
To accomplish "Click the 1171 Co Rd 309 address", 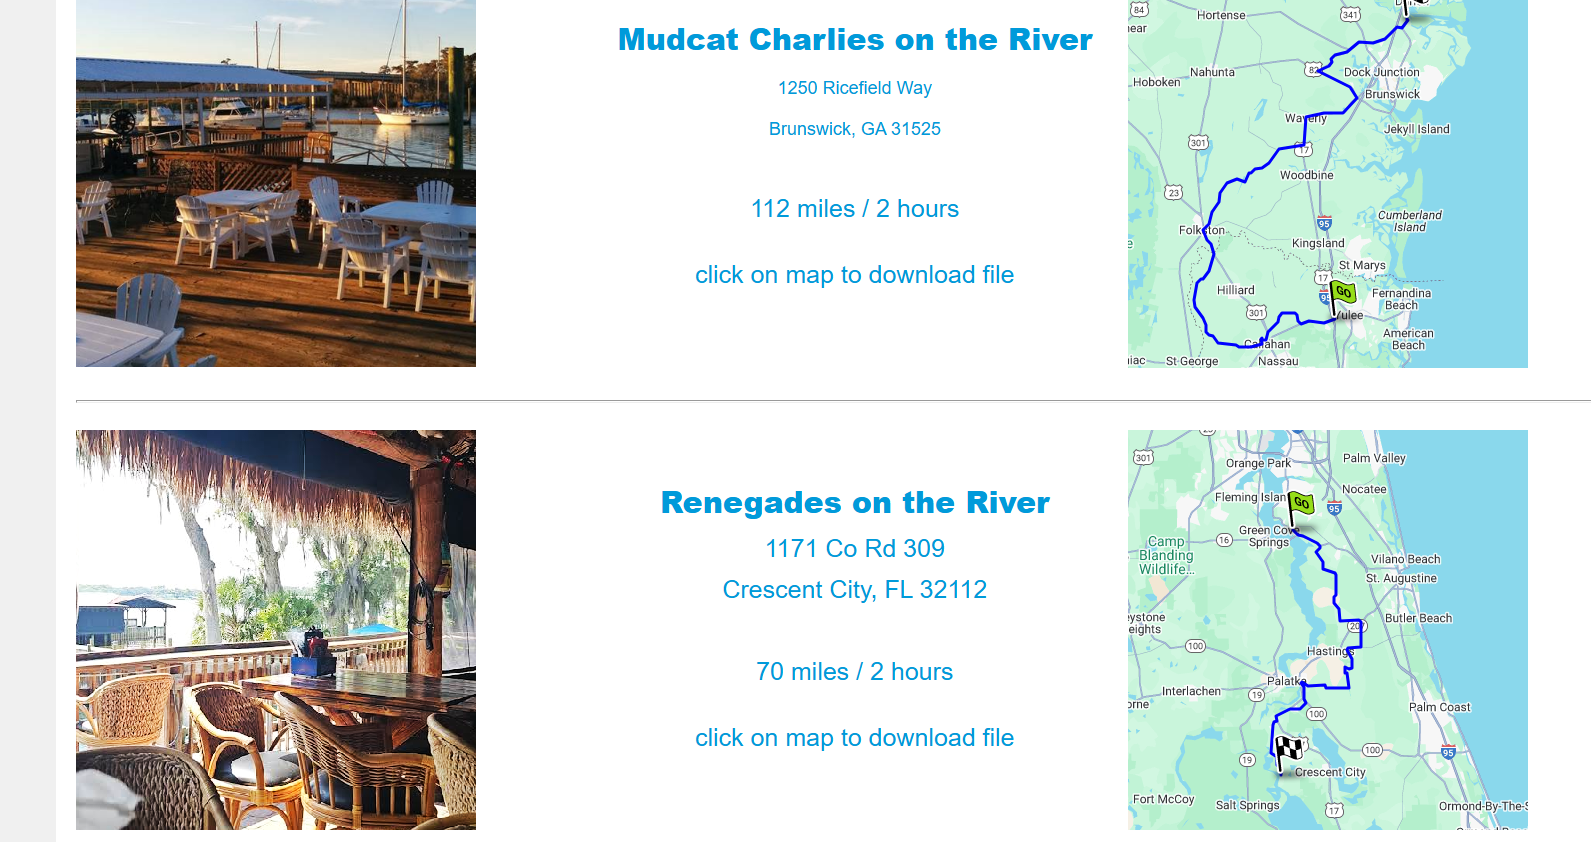I will click(855, 548).
